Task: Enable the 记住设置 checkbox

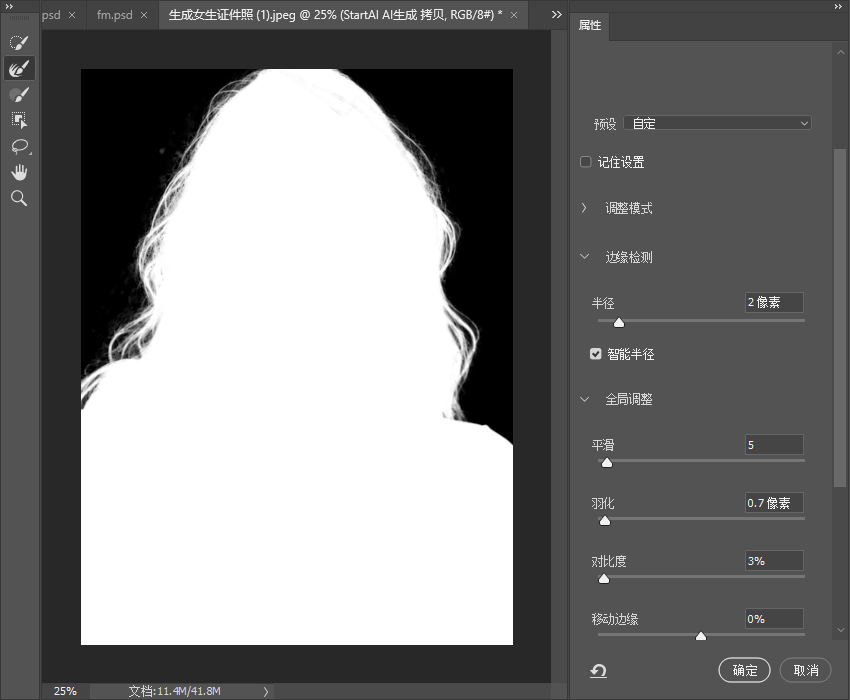Action: tap(585, 162)
